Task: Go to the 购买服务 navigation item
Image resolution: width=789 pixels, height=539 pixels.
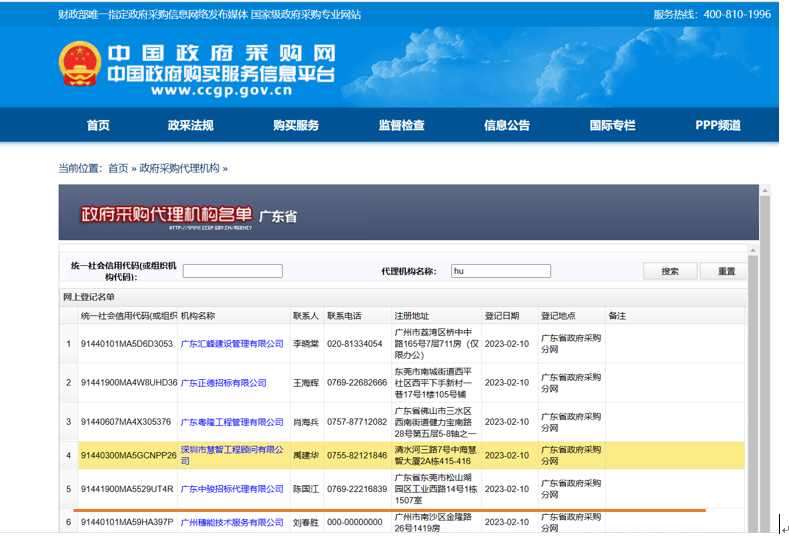Action: (296, 125)
